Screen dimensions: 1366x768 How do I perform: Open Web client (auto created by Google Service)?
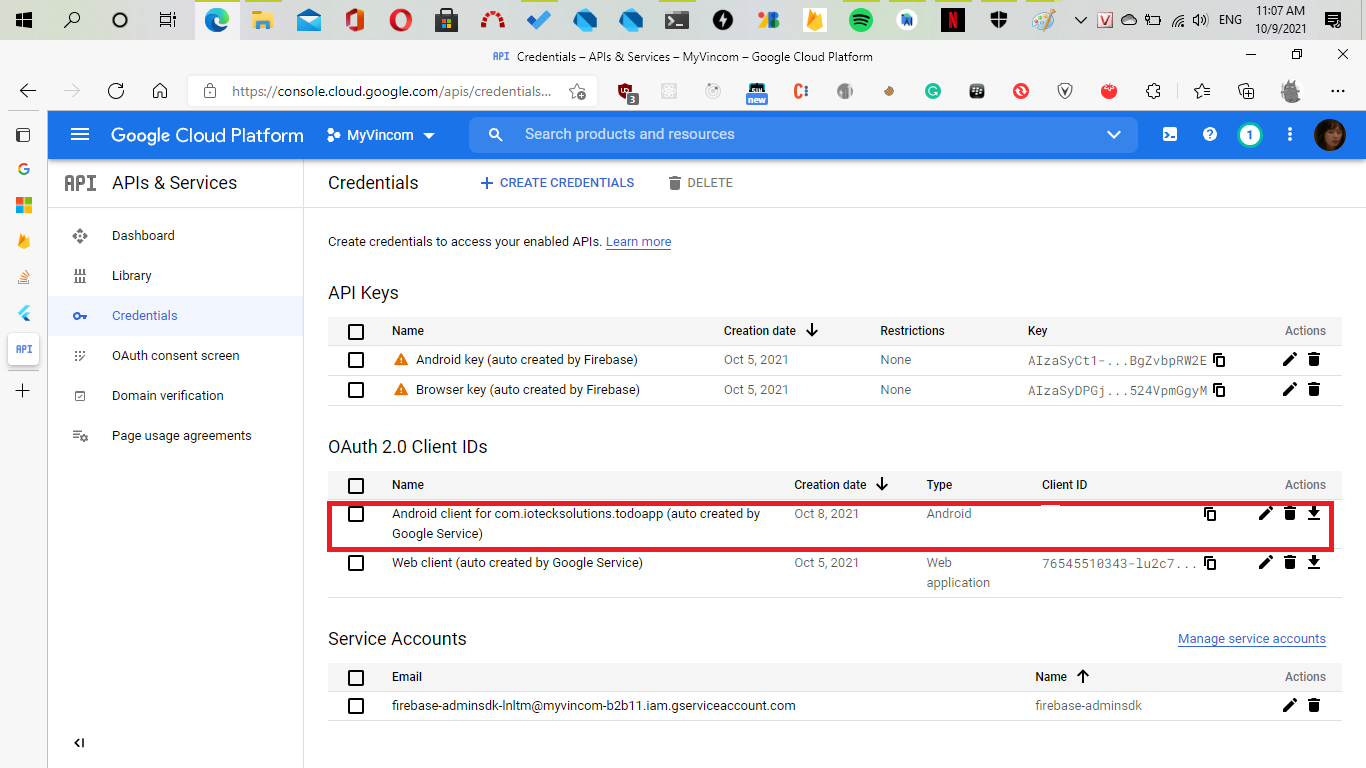[x=517, y=563]
